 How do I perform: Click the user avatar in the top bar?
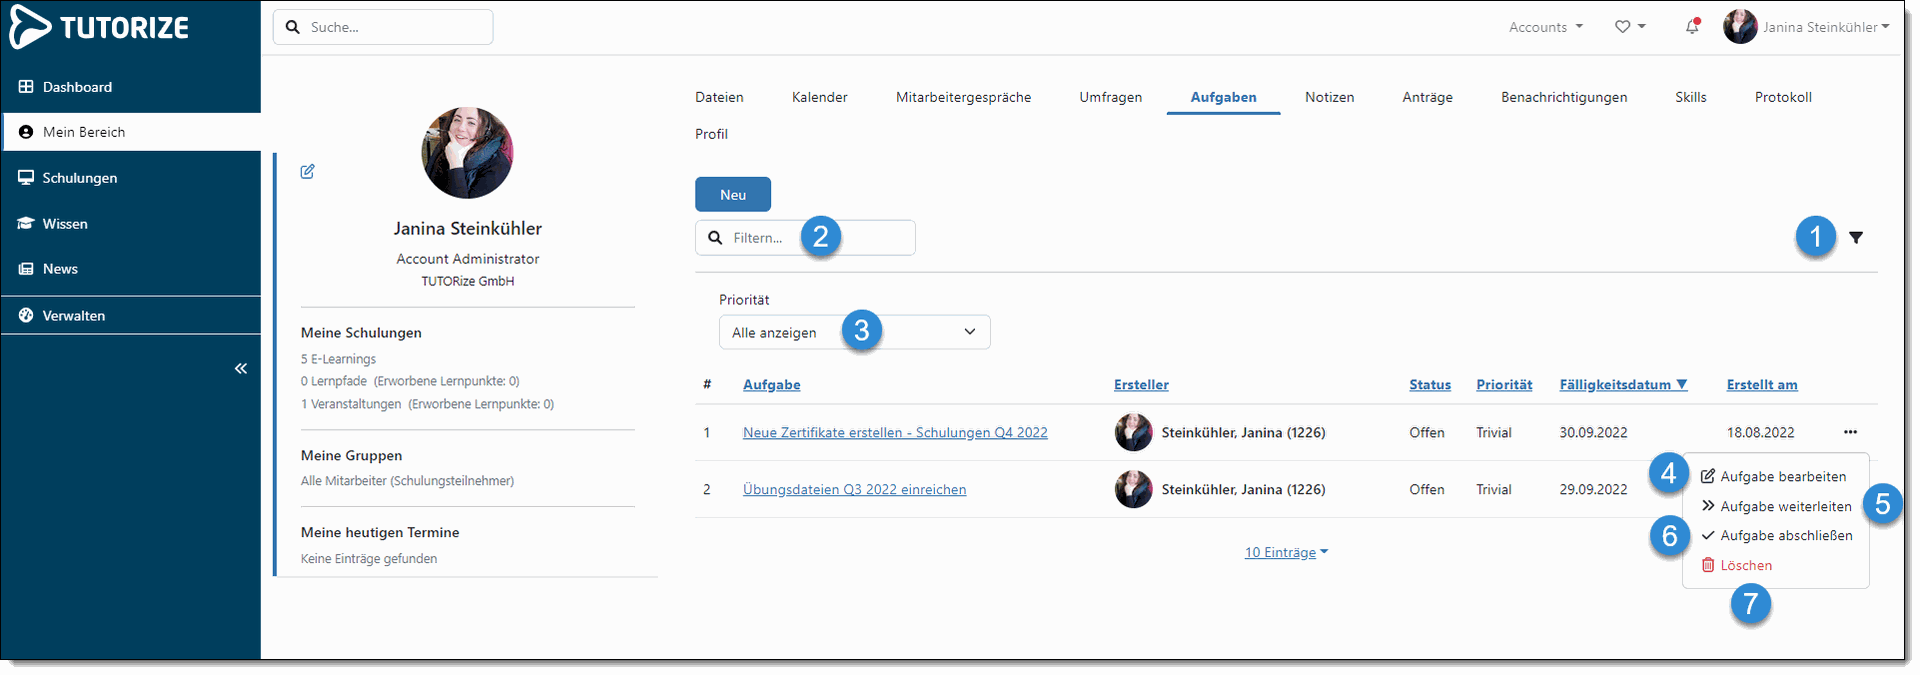coord(1740,27)
